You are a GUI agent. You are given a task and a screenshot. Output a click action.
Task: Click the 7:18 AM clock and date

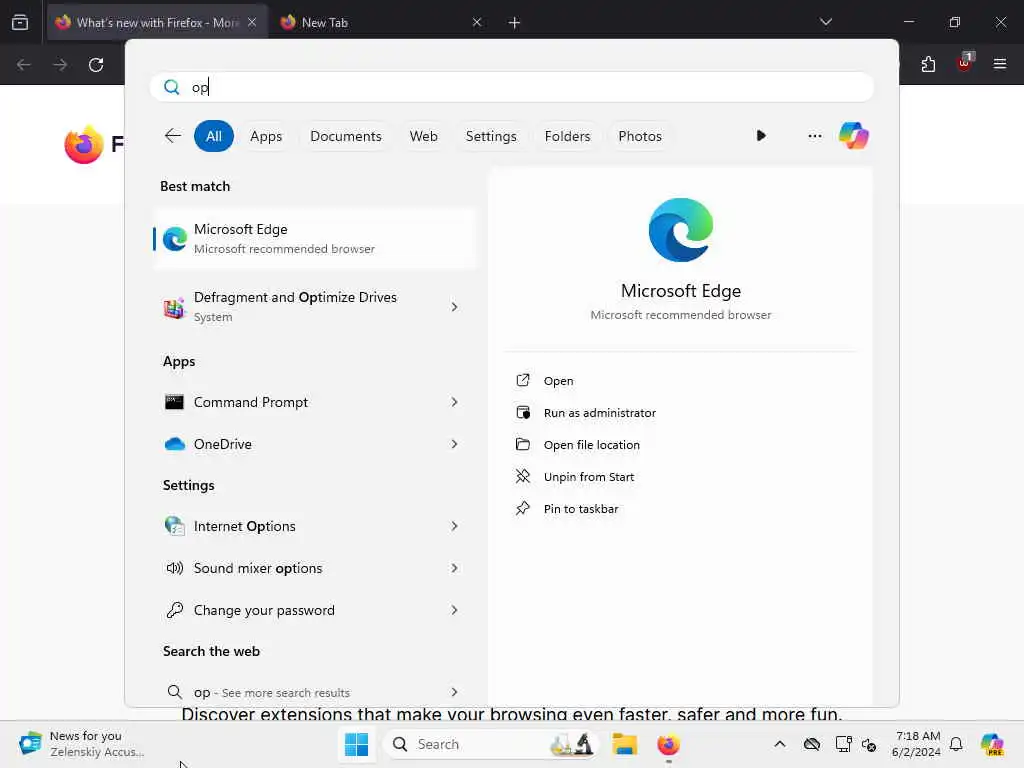(916, 744)
